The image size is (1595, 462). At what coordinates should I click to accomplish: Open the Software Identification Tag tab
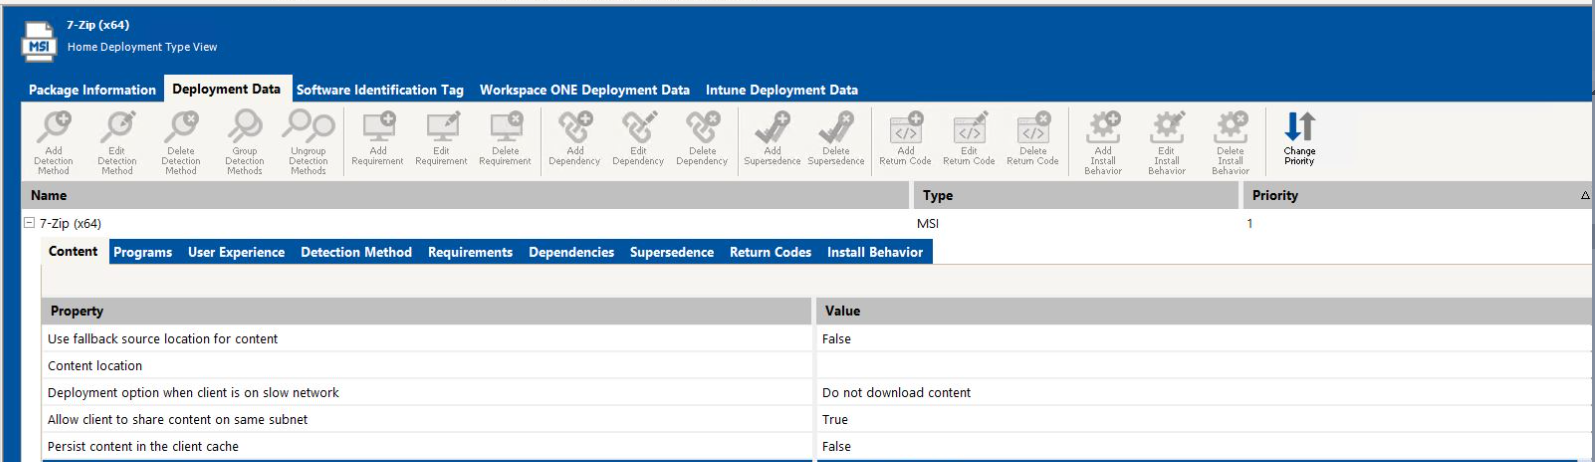380,90
